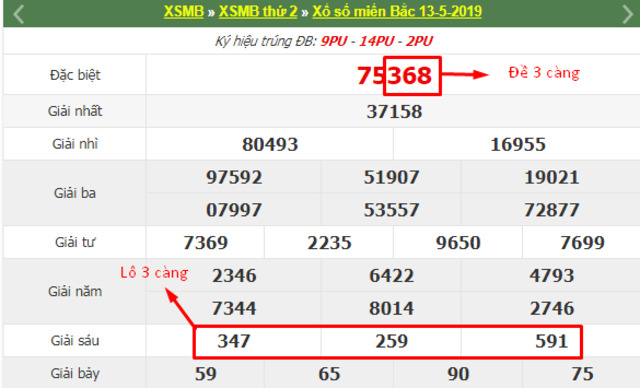Image resolution: width=640 pixels, height=388 pixels.
Task: Select Giải ba number 72877
Action: (551, 210)
